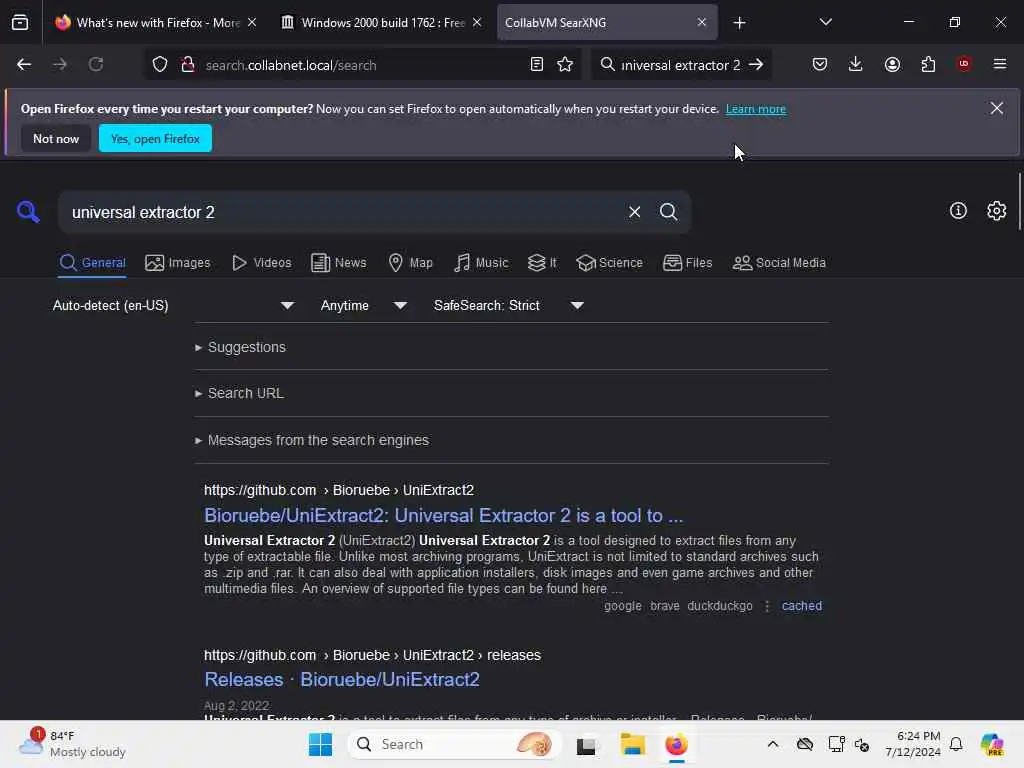Open Windows Start menu
Viewport: 1024px width, 768px height.
320,744
